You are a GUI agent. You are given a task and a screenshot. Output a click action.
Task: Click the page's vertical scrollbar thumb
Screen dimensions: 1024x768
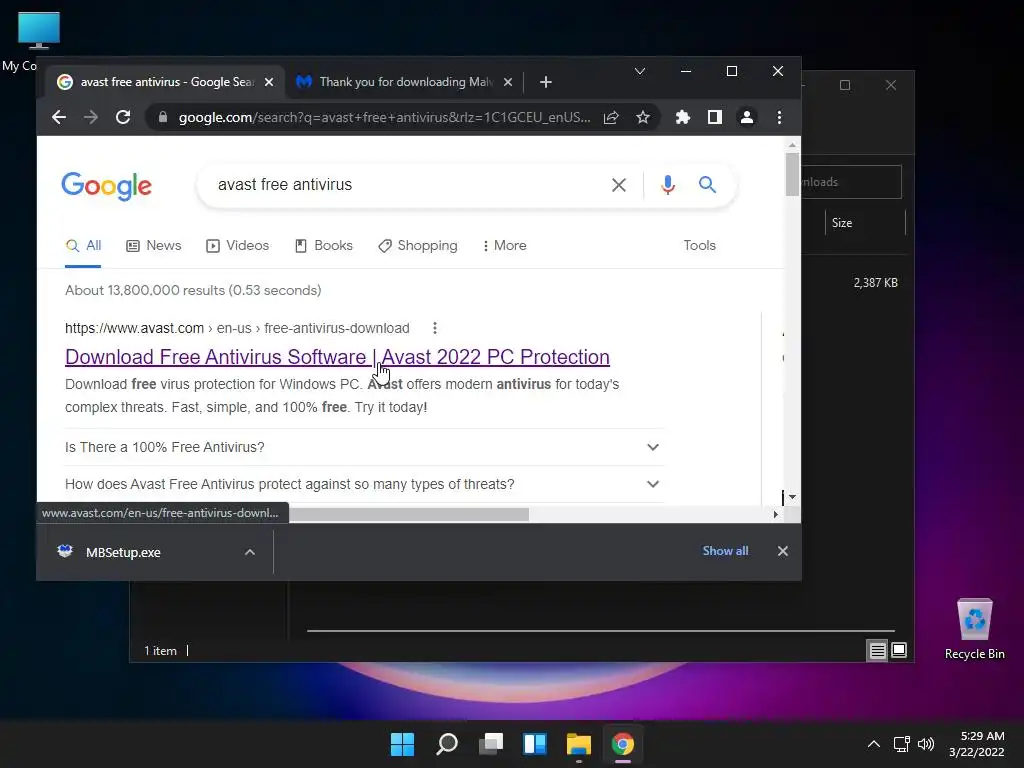pyautogui.click(x=792, y=174)
